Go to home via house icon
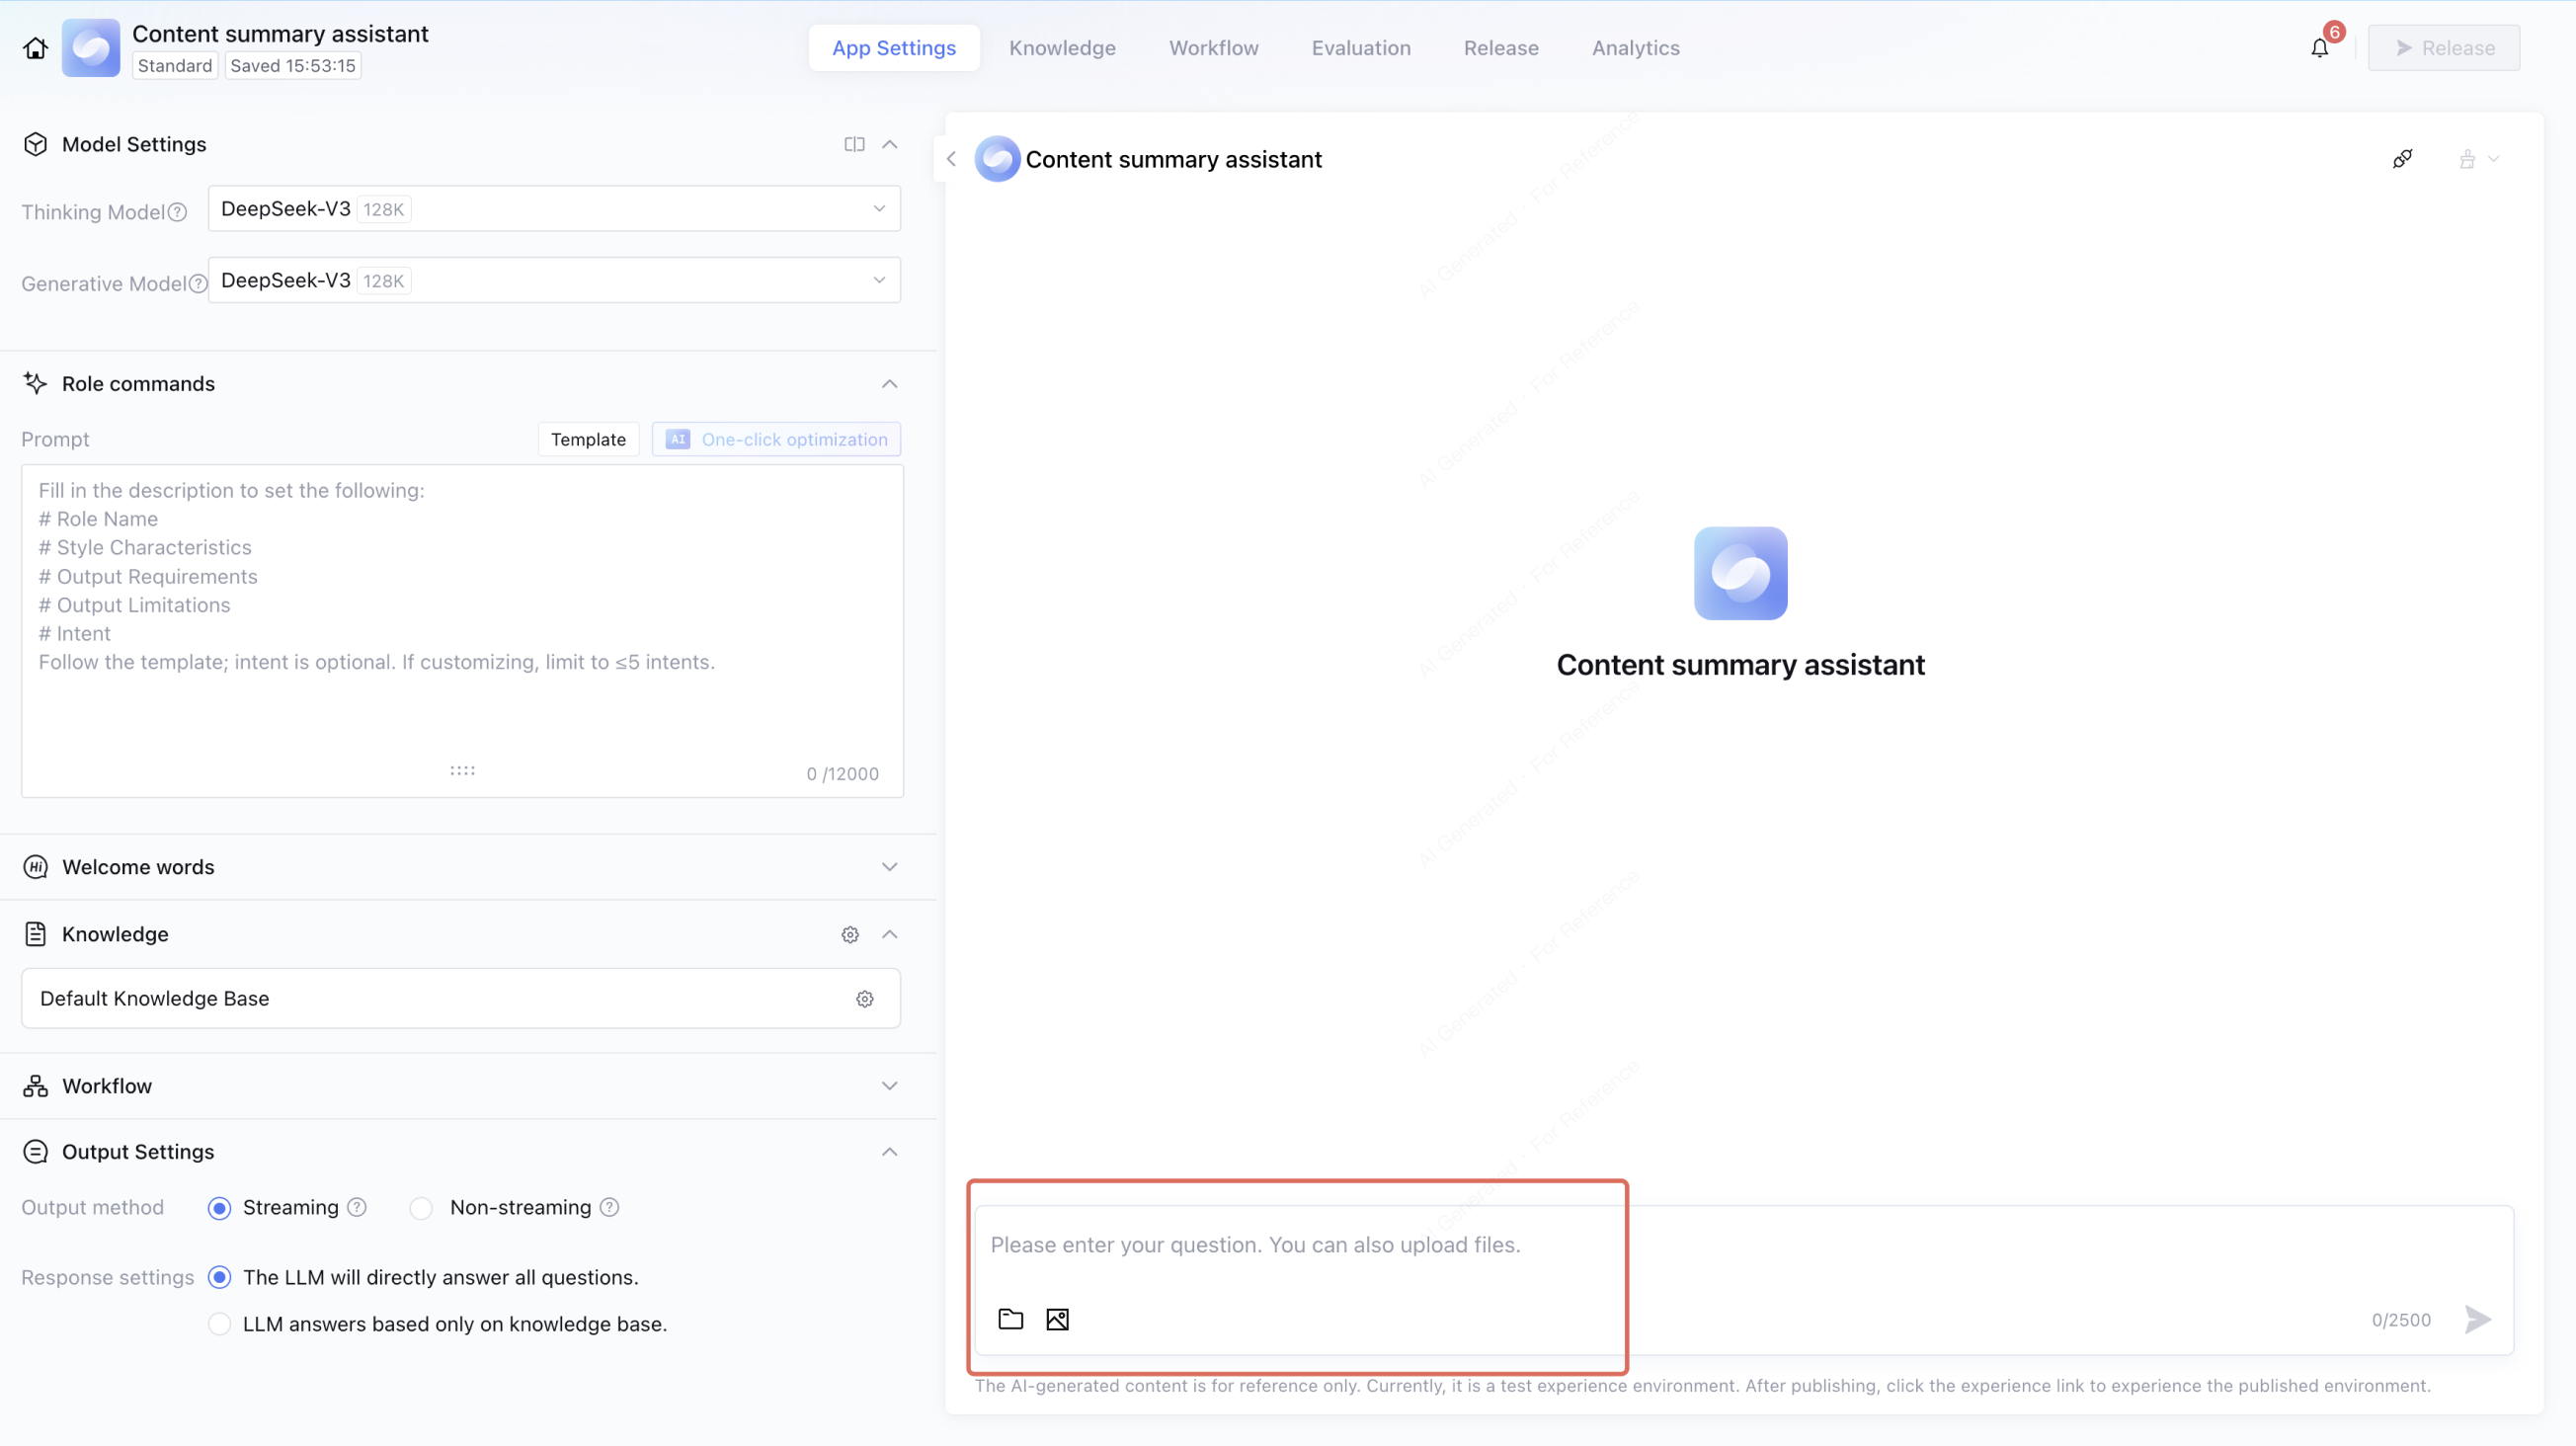Screen dimensions: 2576x1446 point(35,48)
